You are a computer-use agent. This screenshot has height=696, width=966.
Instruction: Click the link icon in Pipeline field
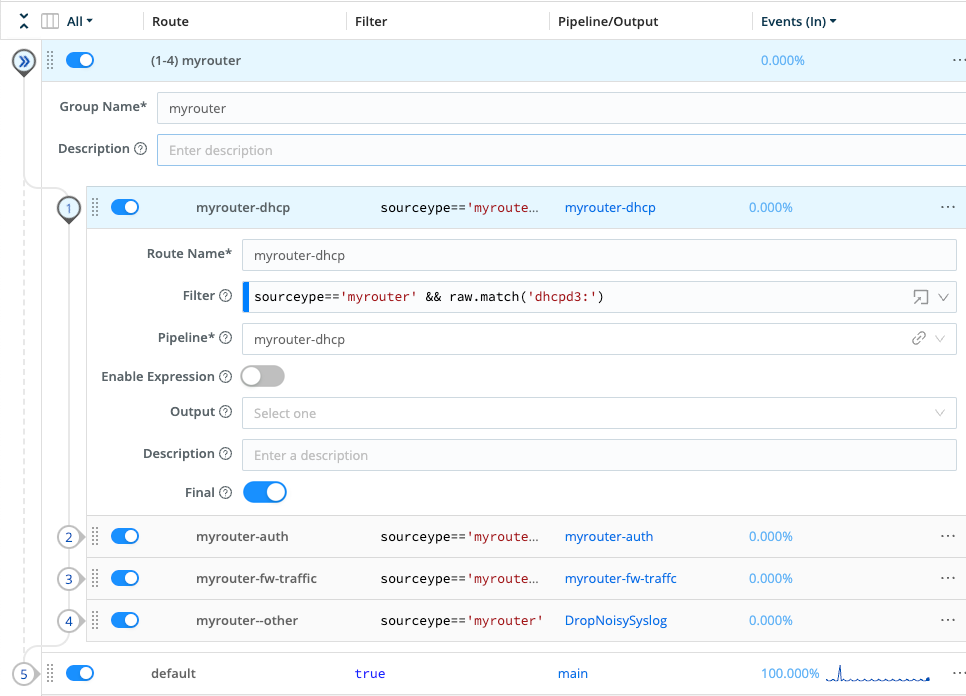pyautogui.click(x=918, y=339)
